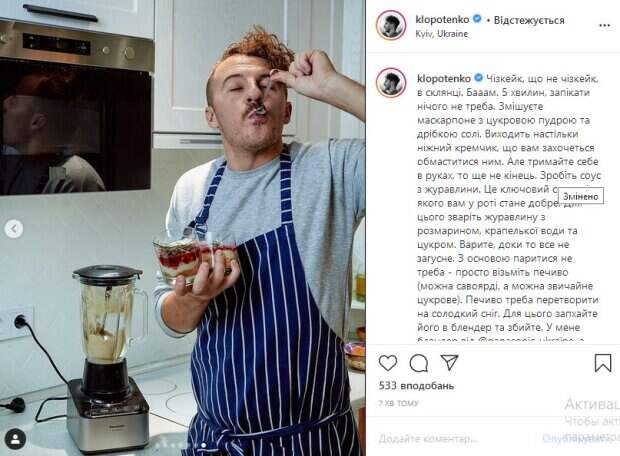This screenshot has width=620, height=456.
Task: Like the post with heart icon
Action: pos(388,363)
